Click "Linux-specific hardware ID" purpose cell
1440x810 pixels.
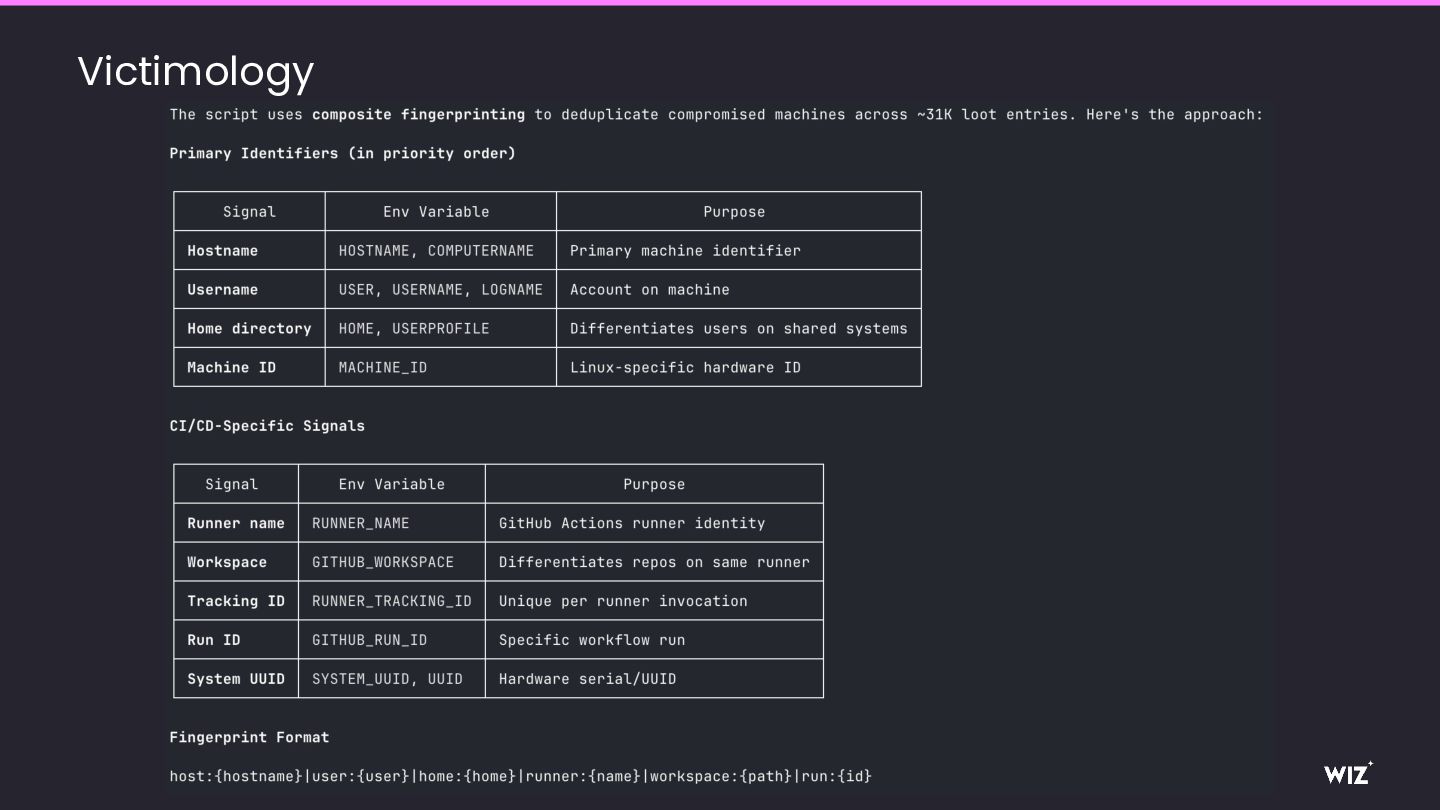(x=685, y=368)
